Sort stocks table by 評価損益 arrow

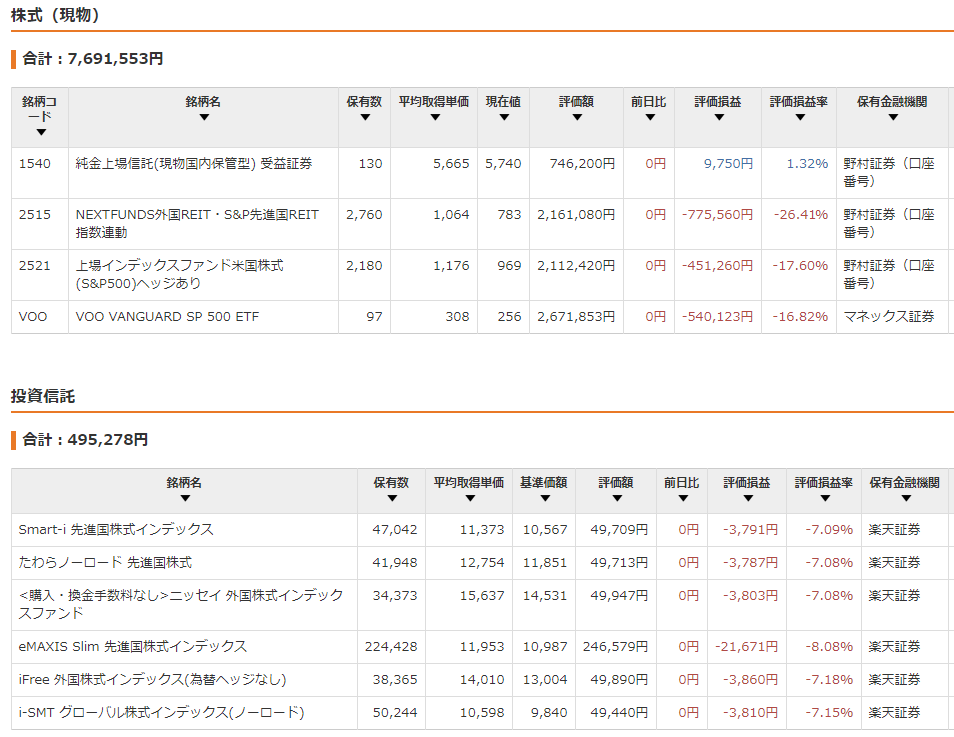click(719, 117)
